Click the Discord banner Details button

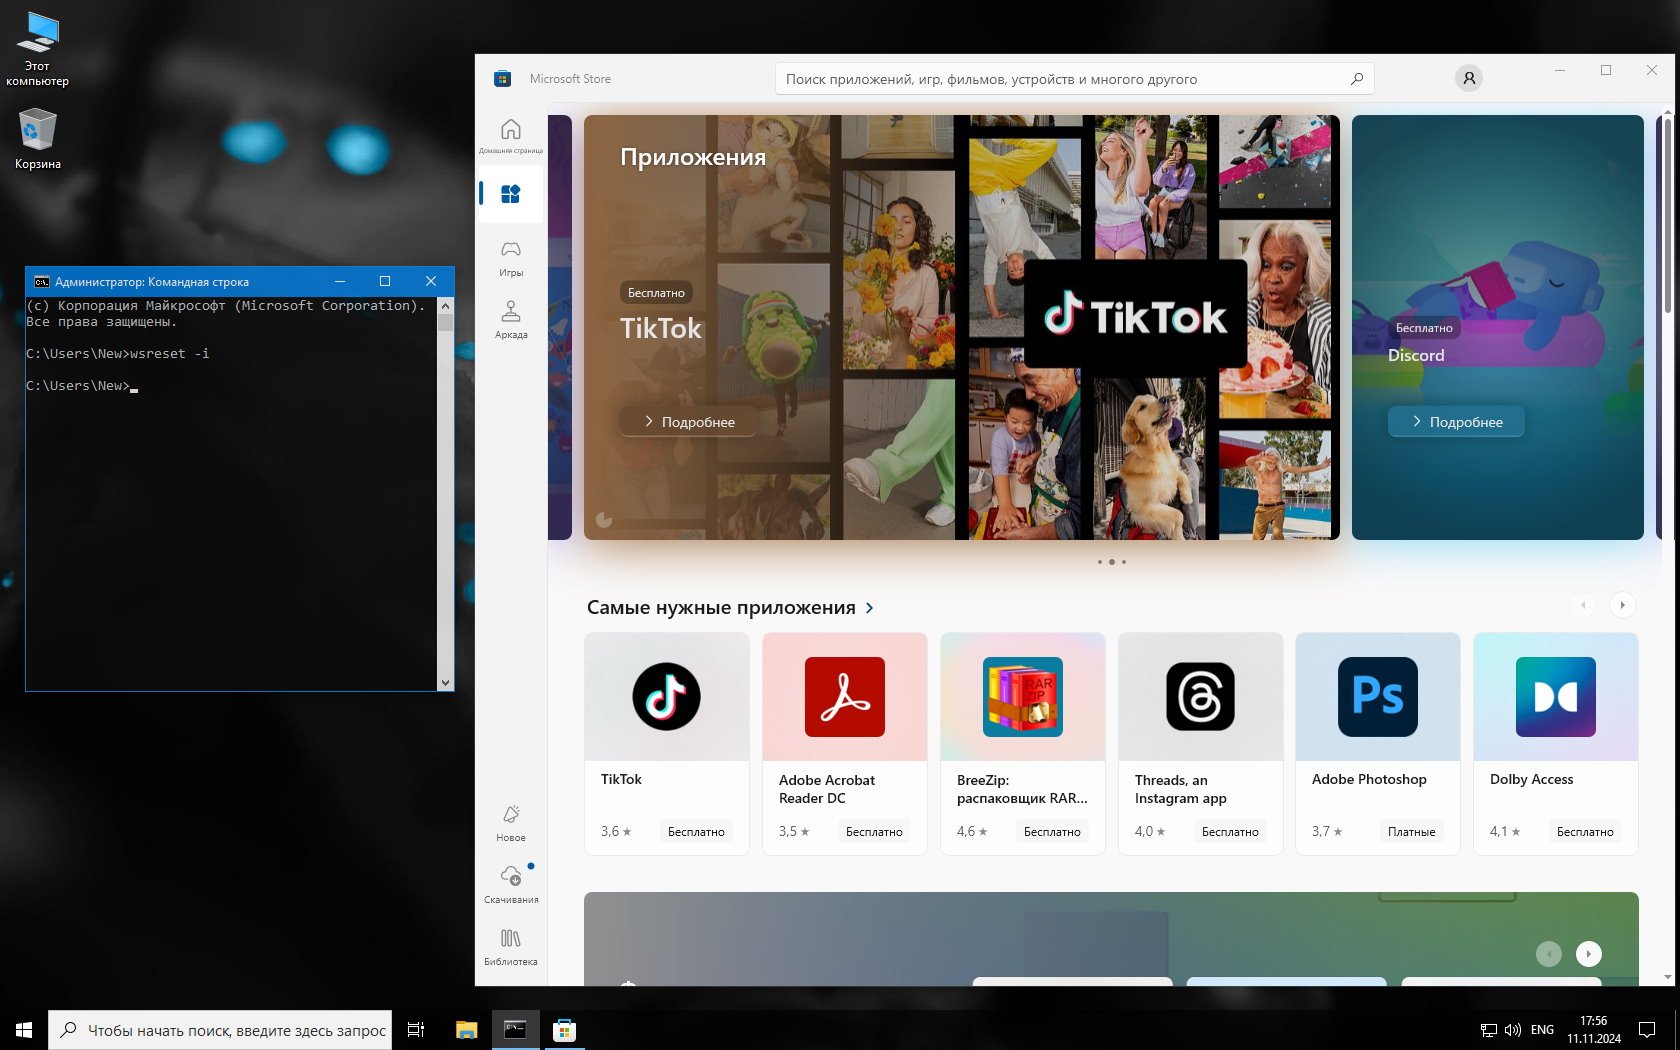click(1456, 422)
